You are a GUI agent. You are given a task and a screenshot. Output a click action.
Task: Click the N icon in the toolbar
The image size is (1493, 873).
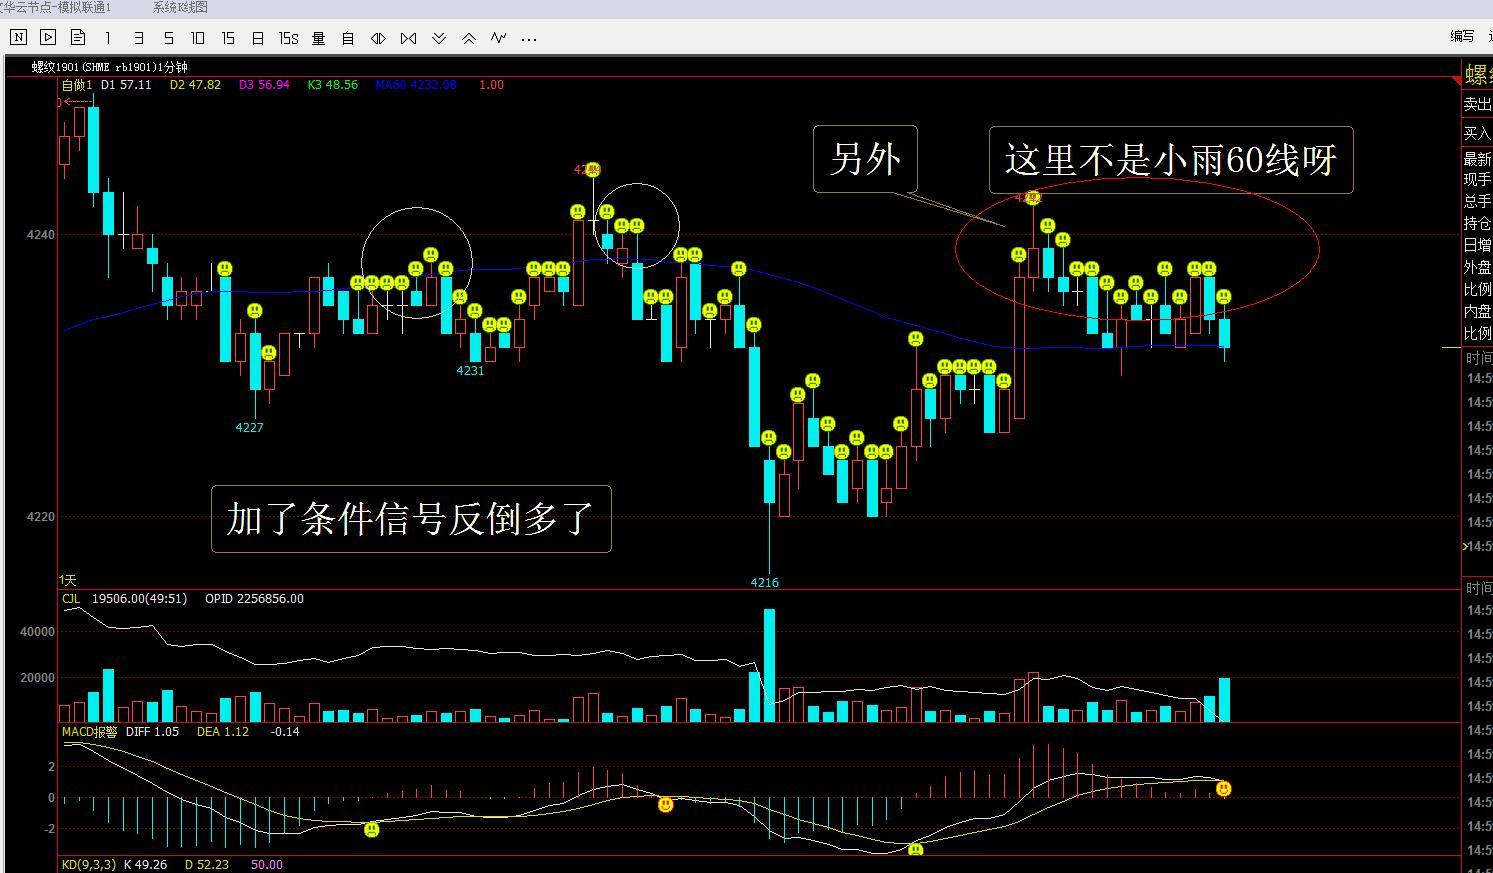tap(18, 37)
